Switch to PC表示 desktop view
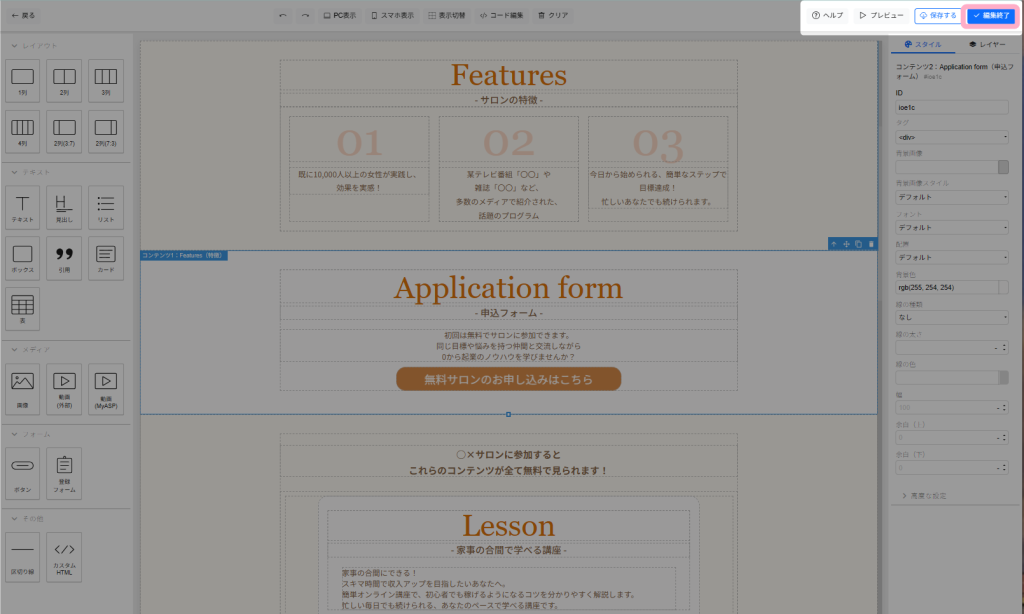 click(339, 16)
